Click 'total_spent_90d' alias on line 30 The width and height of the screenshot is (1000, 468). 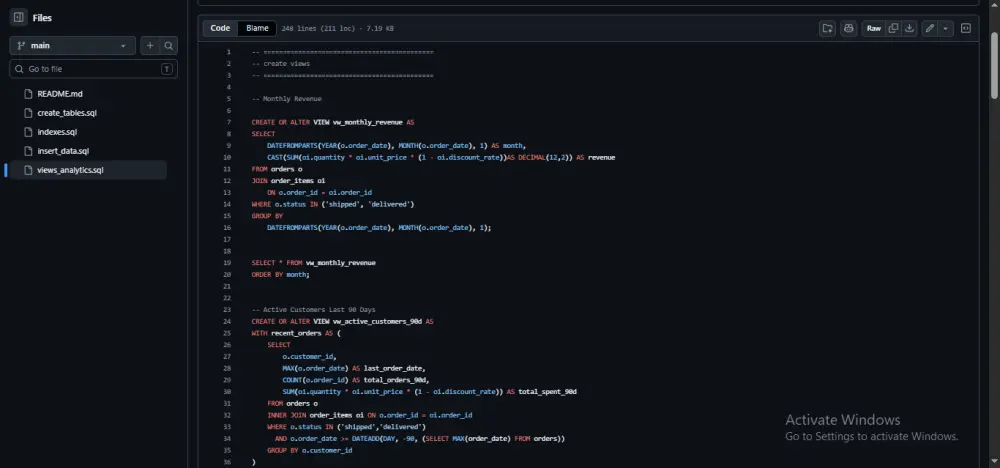[x=548, y=391]
